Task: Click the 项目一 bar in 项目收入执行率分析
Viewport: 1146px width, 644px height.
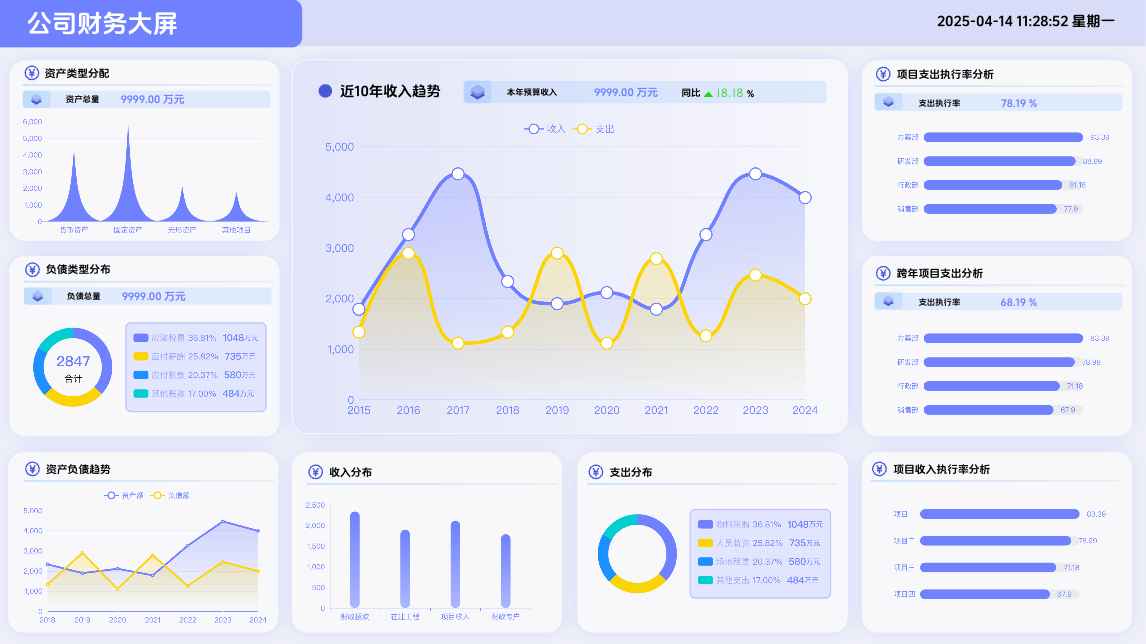Action: (999, 514)
